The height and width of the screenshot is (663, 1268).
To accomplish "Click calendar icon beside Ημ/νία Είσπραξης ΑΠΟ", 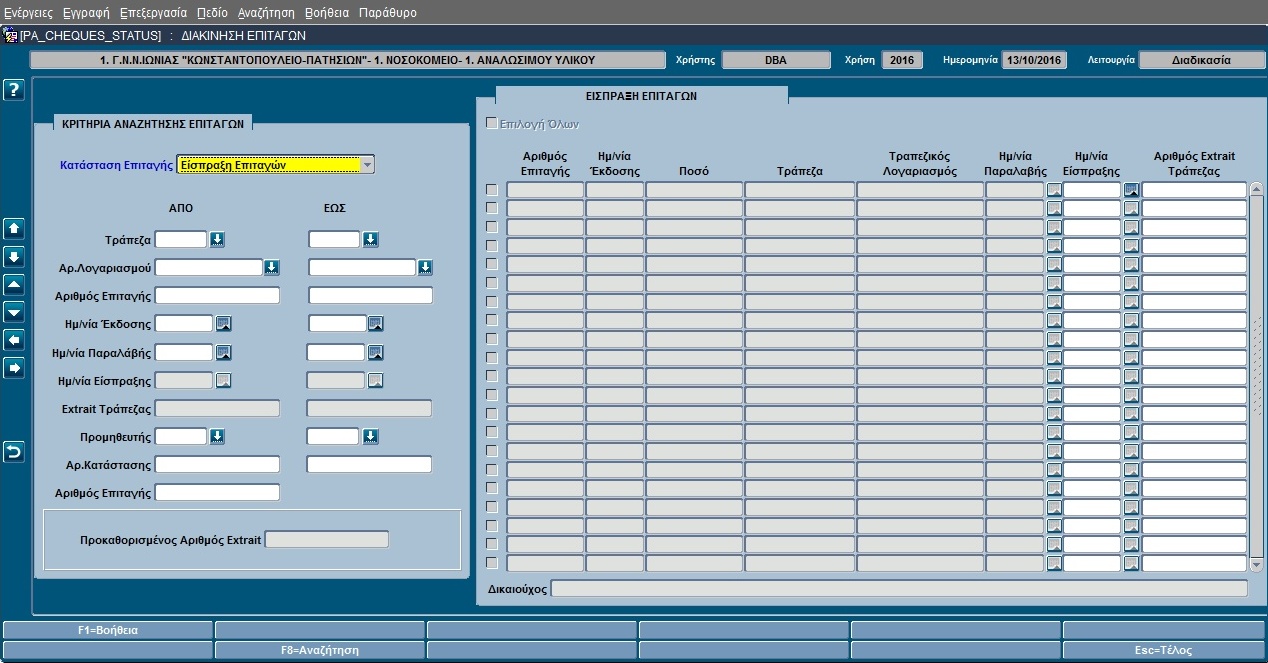I will 224,380.
